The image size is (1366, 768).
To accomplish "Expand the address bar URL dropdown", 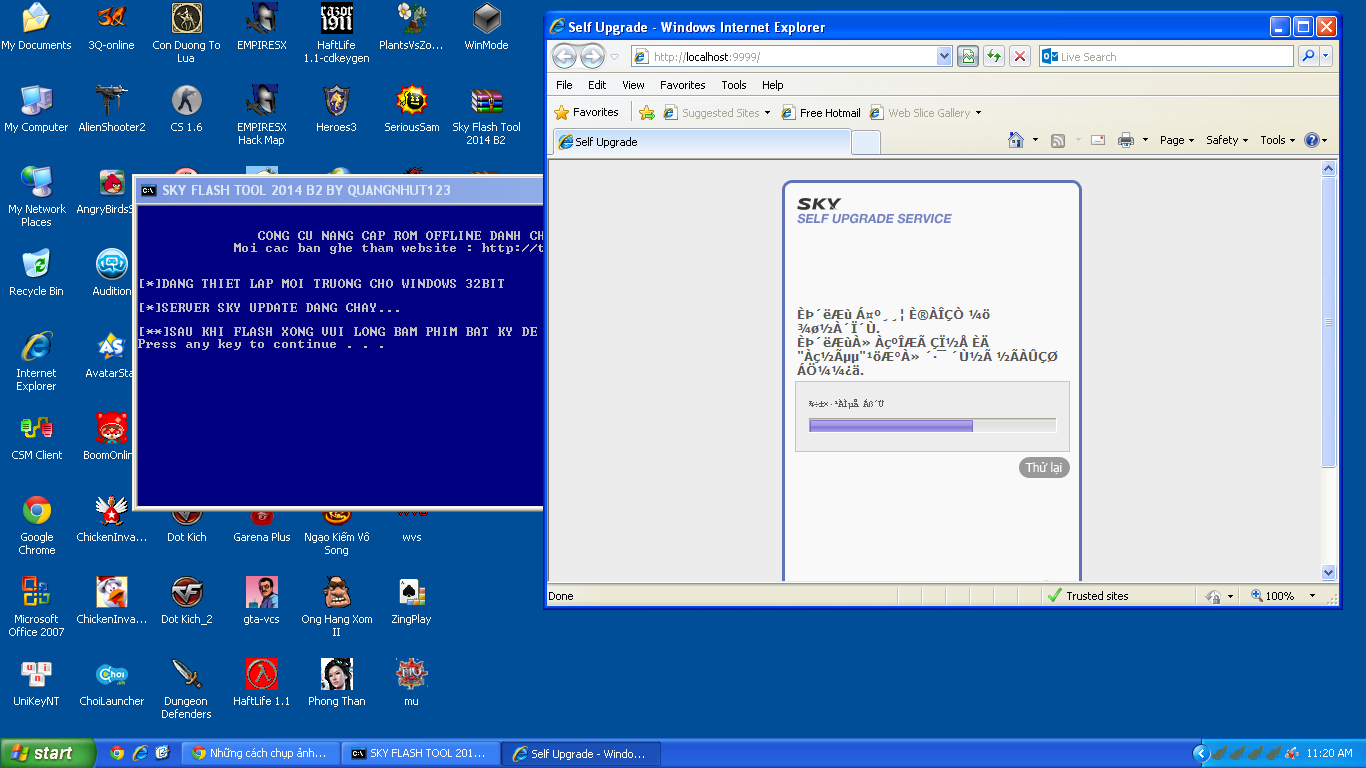I will tap(944, 57).
